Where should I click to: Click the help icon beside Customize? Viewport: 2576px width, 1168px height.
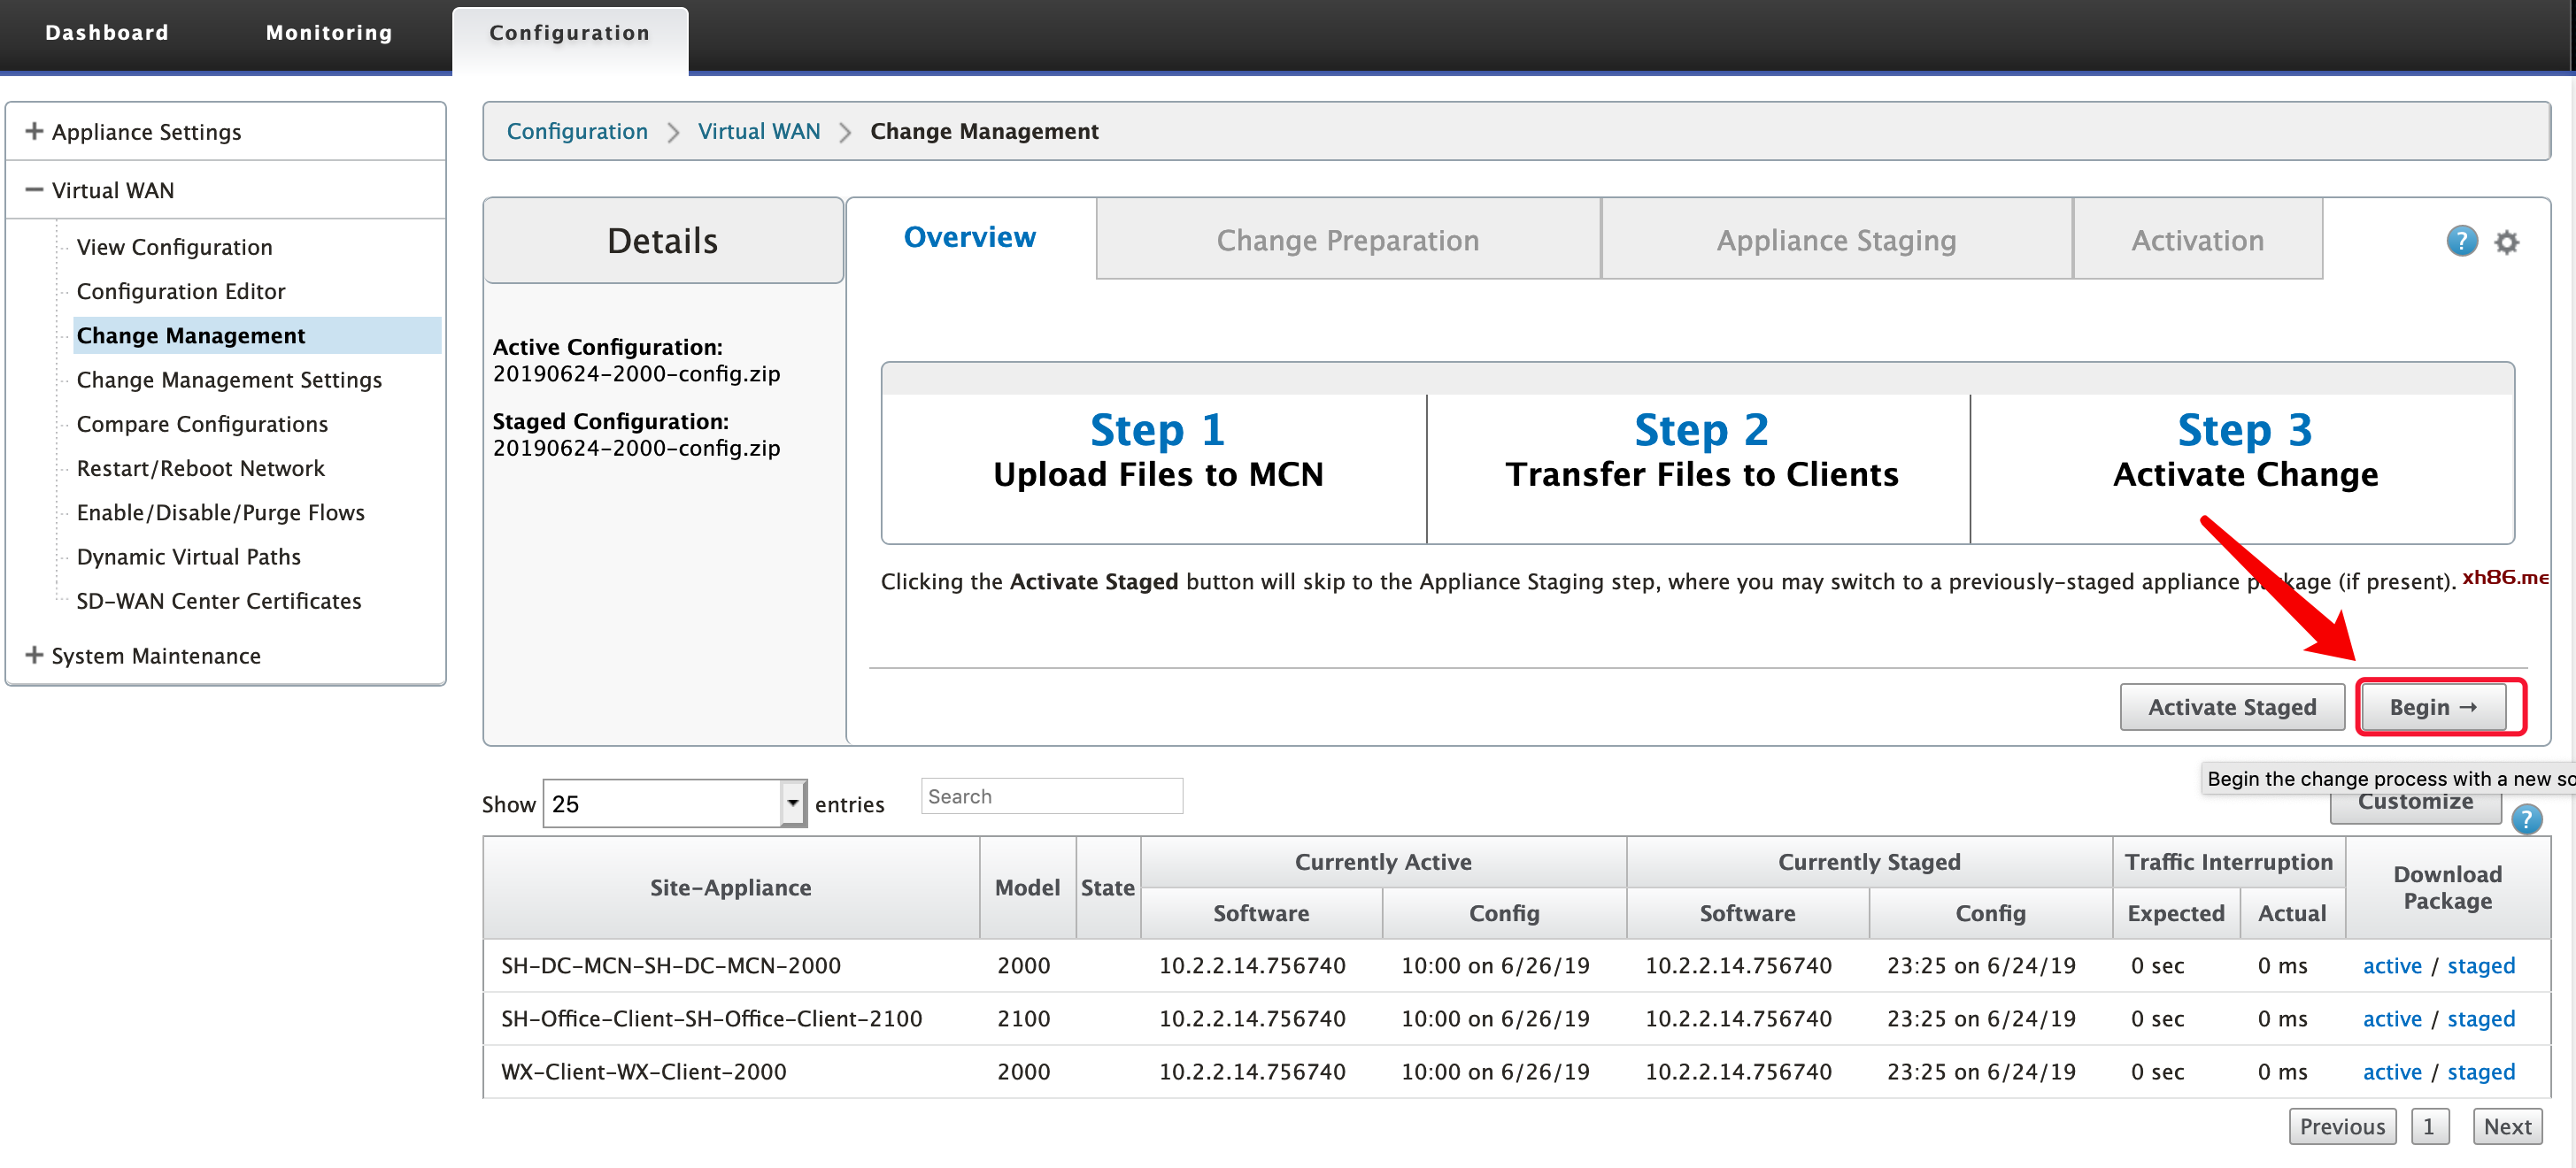[2526, 819]
